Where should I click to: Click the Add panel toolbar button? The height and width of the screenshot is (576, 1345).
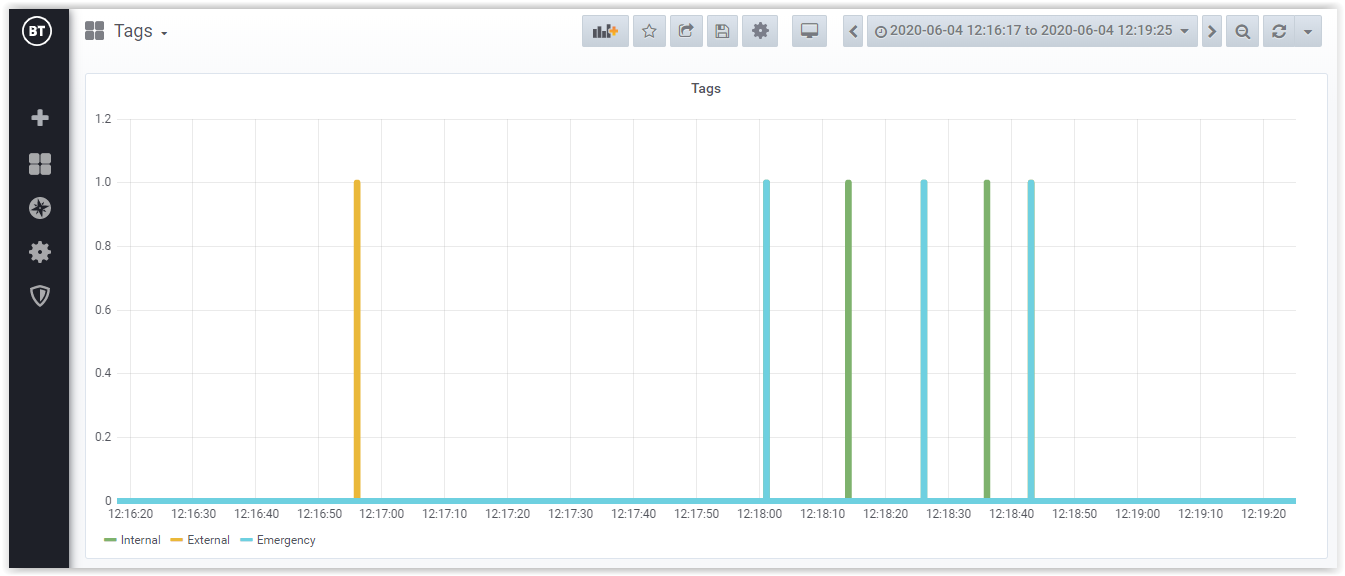pos(605,31)
